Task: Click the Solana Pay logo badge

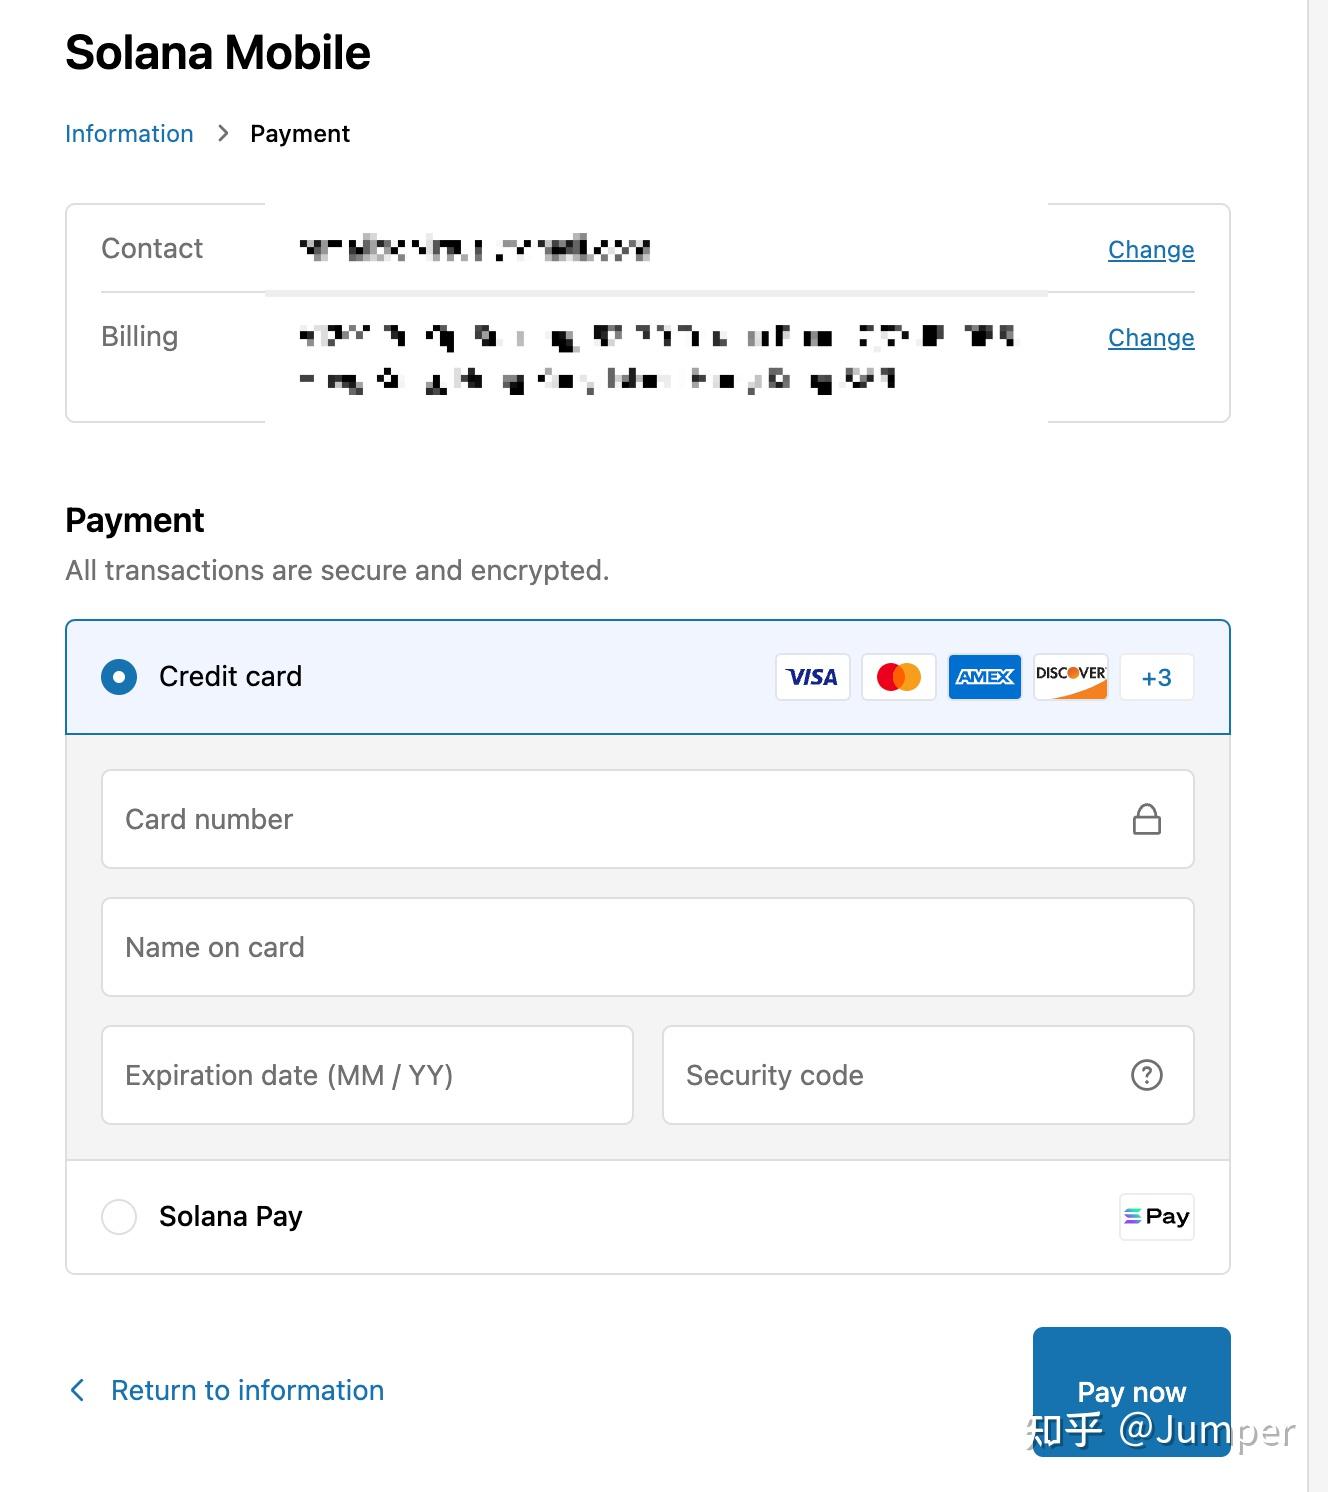Action: (1156, 1217)
